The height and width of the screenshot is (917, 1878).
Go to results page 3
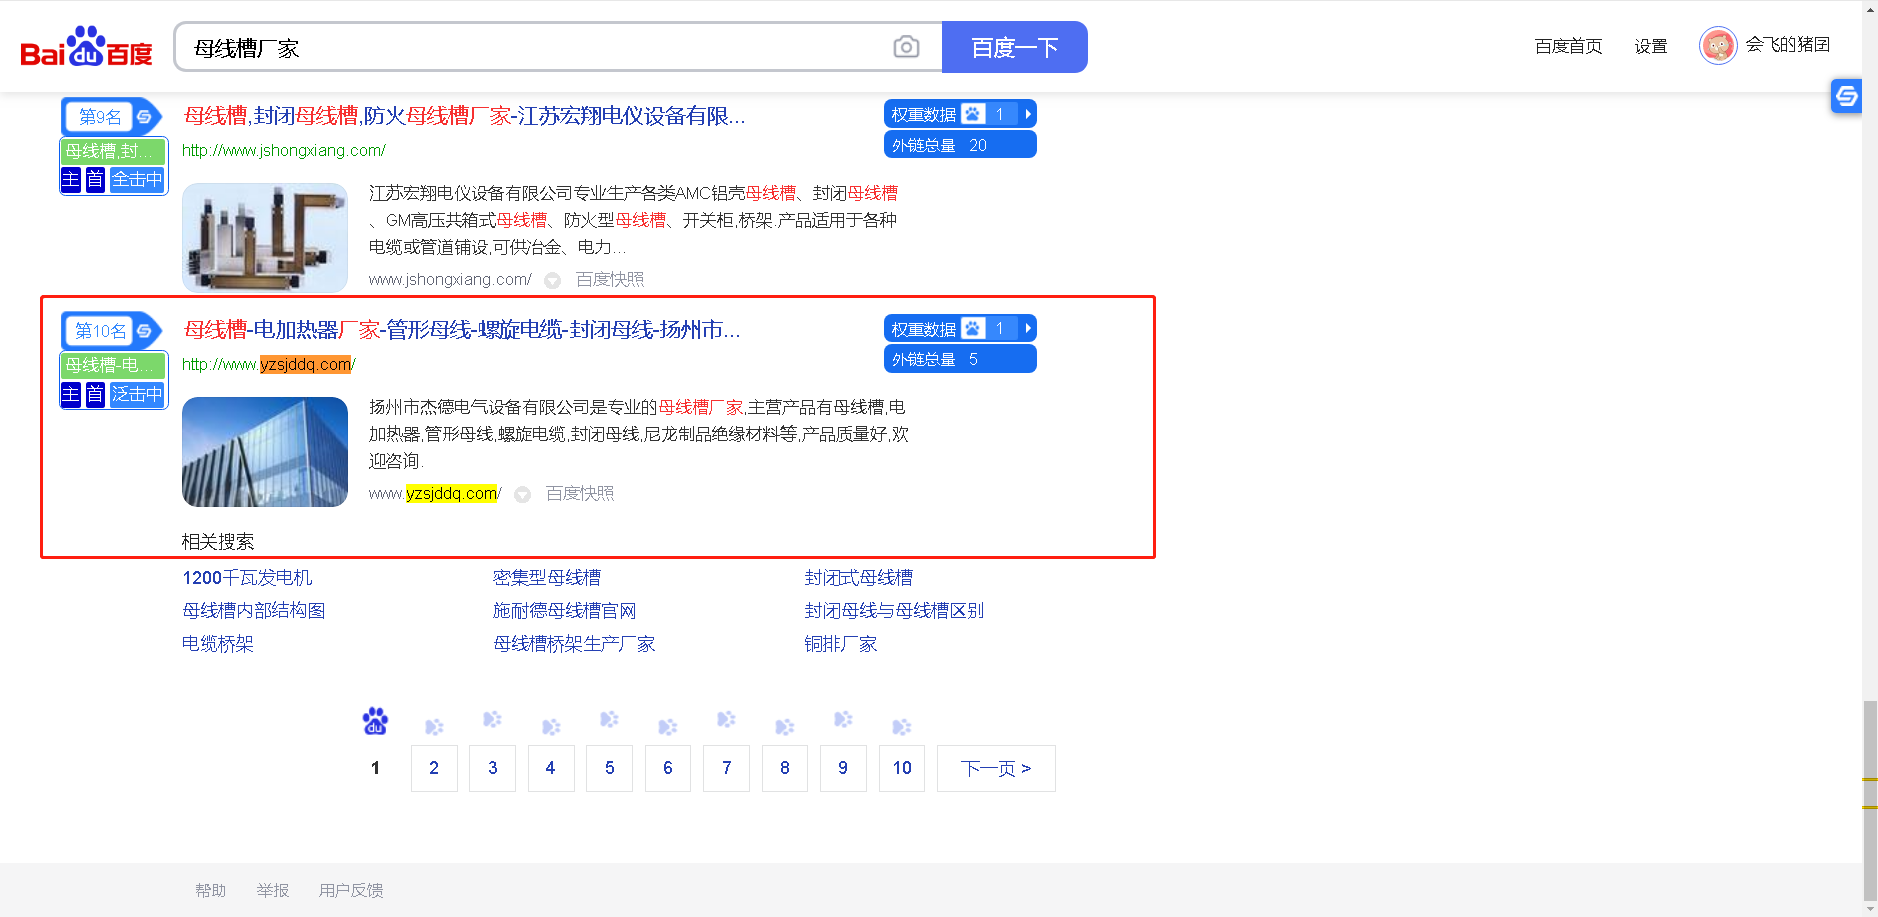tap(493, 768)
